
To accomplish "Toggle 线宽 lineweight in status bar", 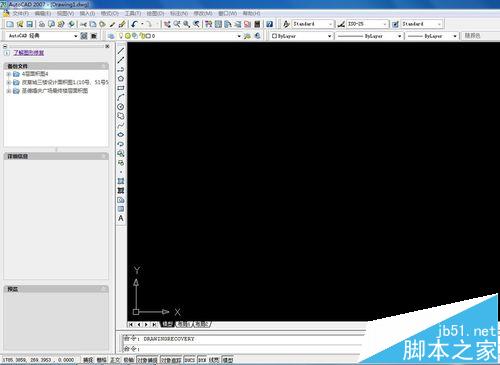I will (214, 360).
